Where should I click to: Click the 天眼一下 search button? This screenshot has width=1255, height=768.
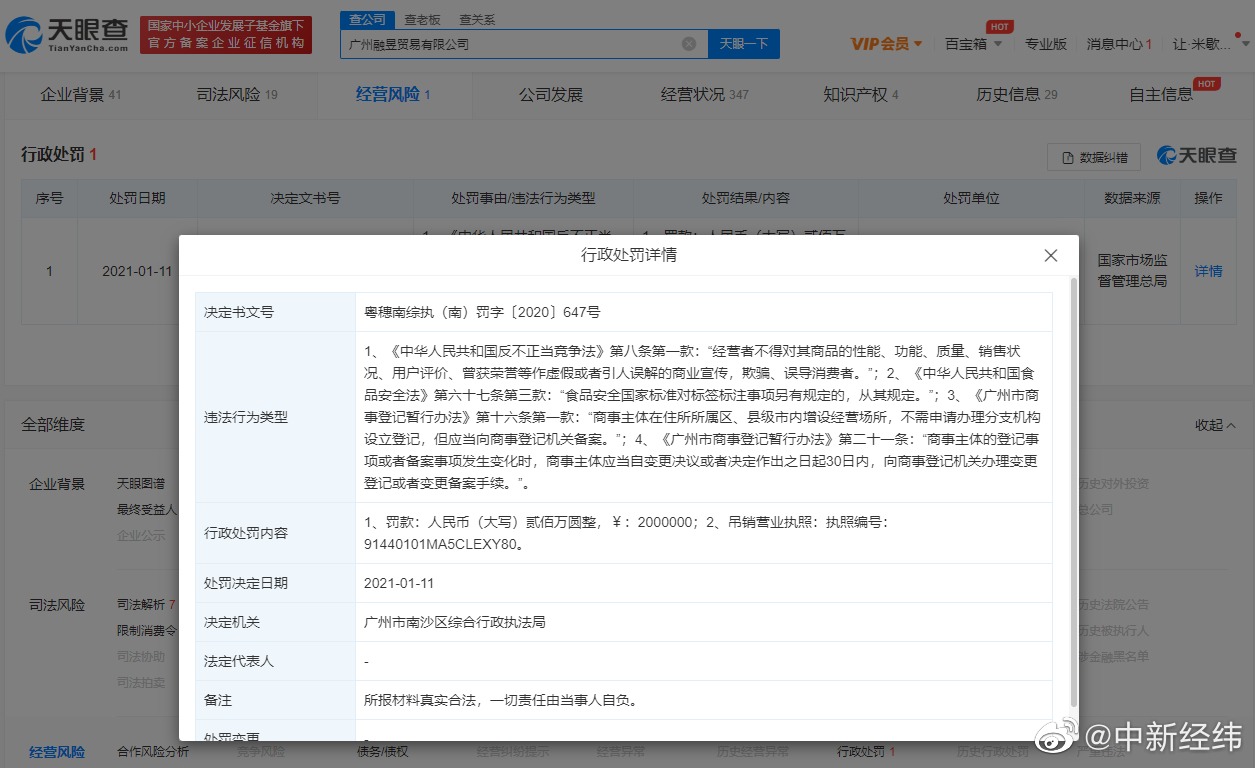tap(743, 44)
